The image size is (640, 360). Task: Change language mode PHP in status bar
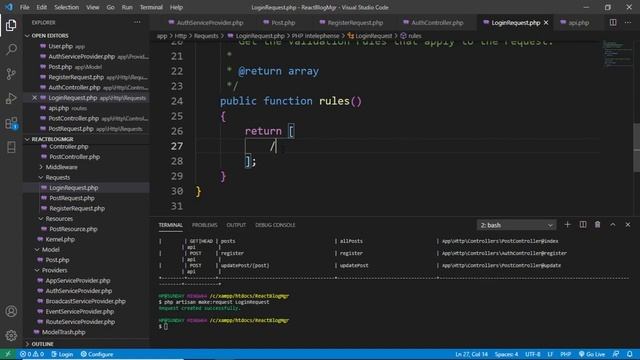pos(565,354)
